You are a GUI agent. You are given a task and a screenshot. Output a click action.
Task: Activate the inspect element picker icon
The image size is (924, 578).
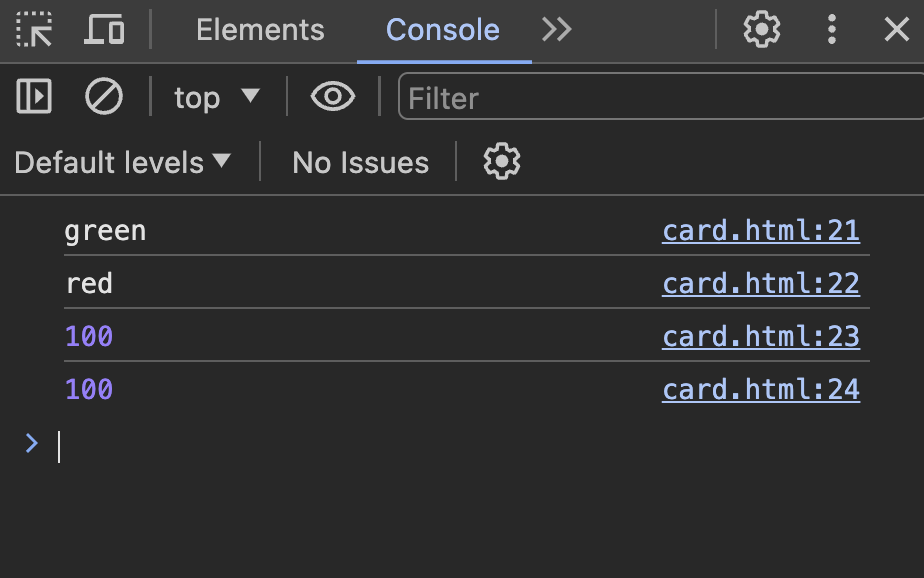coord(35,30)
